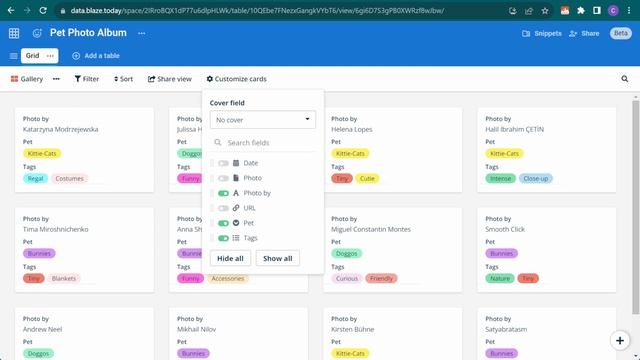Click the Costumes tag
This screenshot has height=360, width=640.
tap(69, 178)
